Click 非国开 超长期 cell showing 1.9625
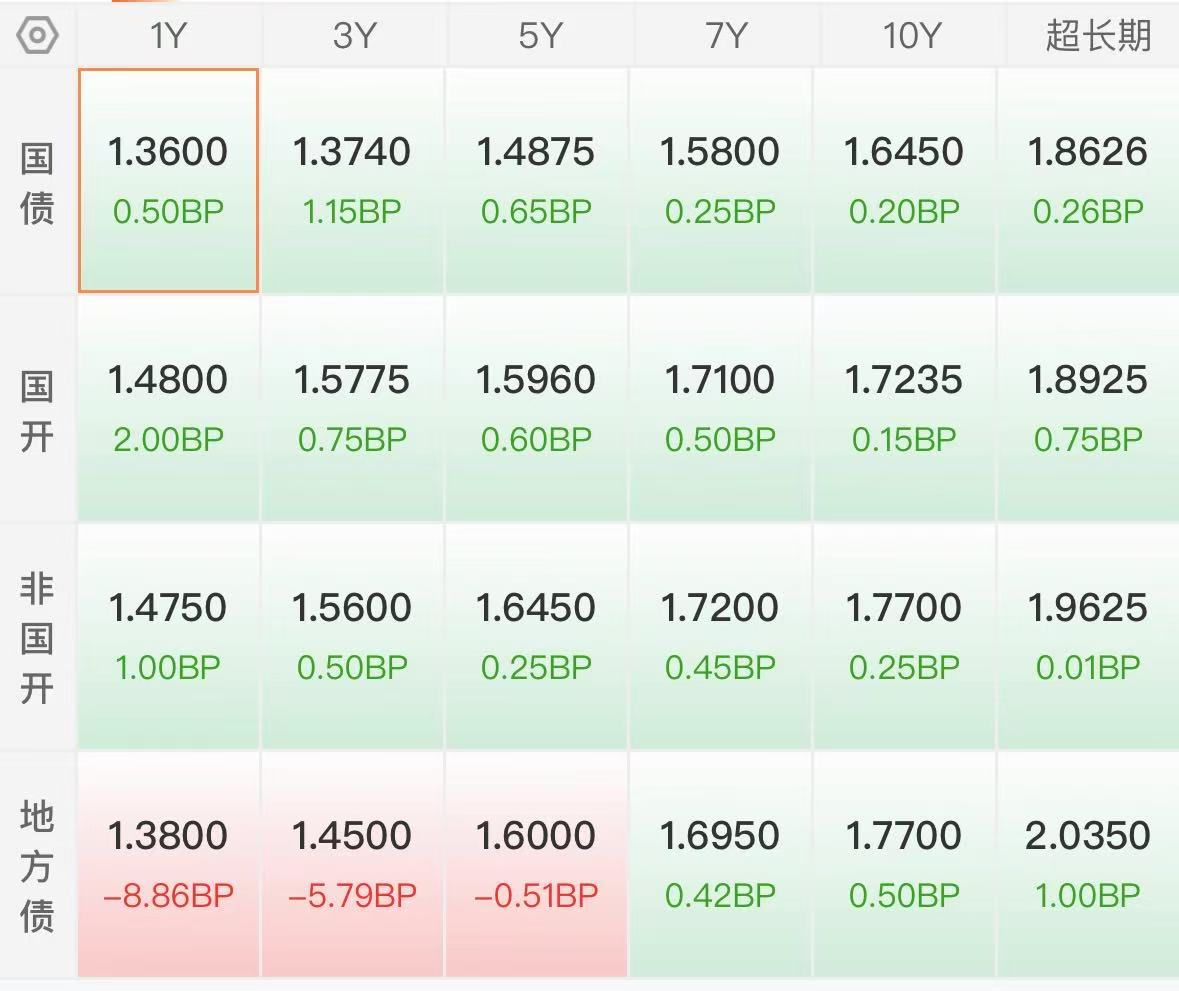This screenshot has height=991, width=1179. 1089,637
